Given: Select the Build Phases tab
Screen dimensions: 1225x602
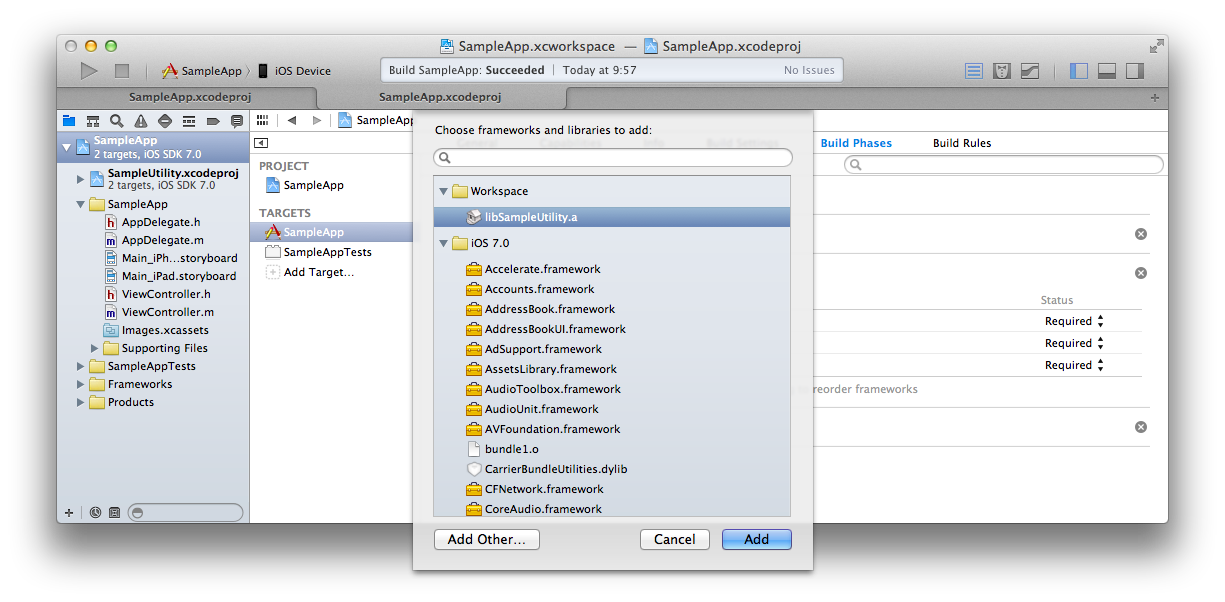Looking at the screenshot, I should coord(856,143).
